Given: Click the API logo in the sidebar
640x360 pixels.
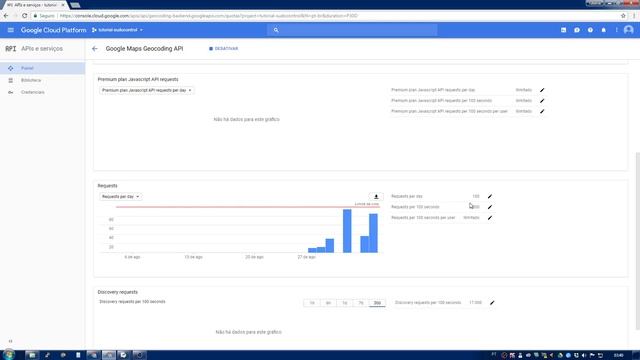Looking at the screenshot, I should tap(11, 49).
